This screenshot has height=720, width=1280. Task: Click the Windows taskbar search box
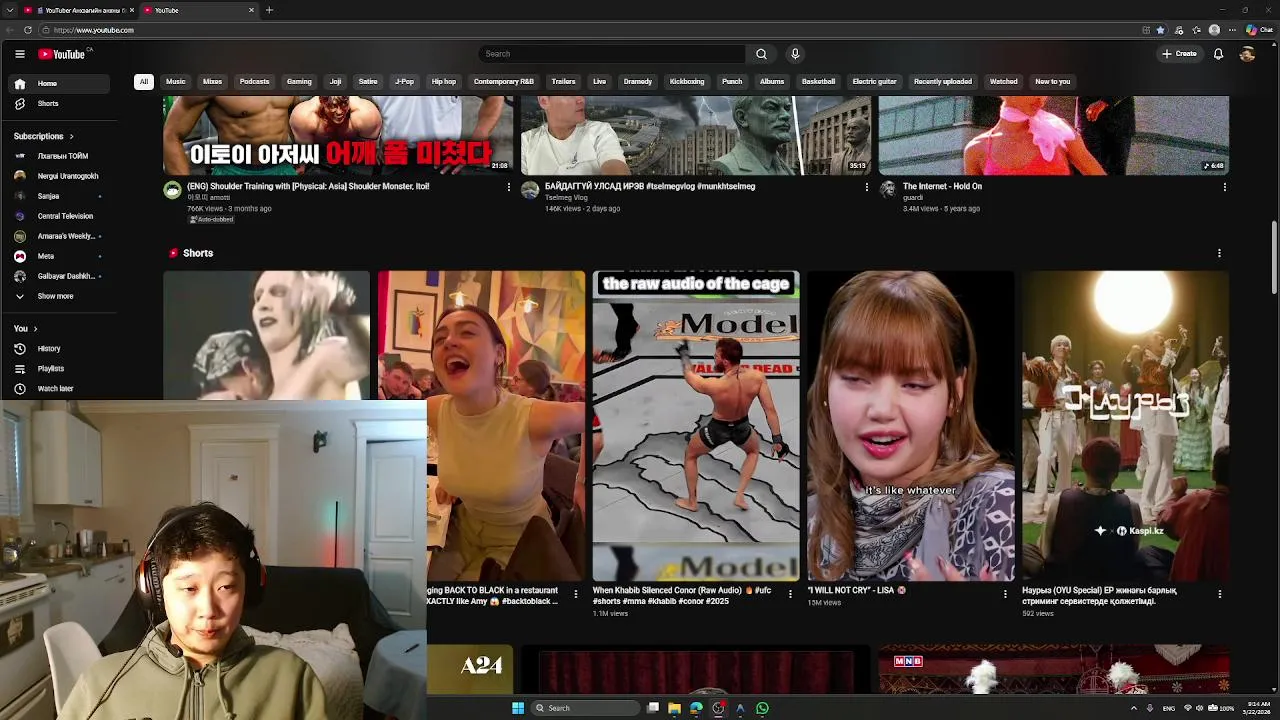coord(585,708)
